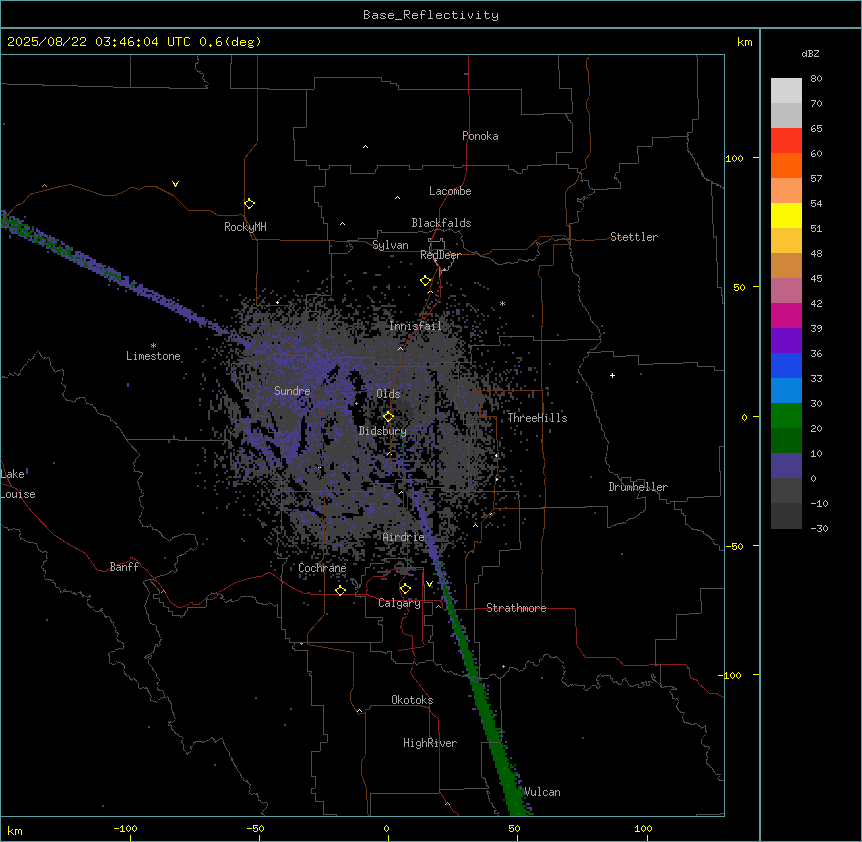
Task: Click the yellow station marker above Calgary label
Action: [405, 589]
